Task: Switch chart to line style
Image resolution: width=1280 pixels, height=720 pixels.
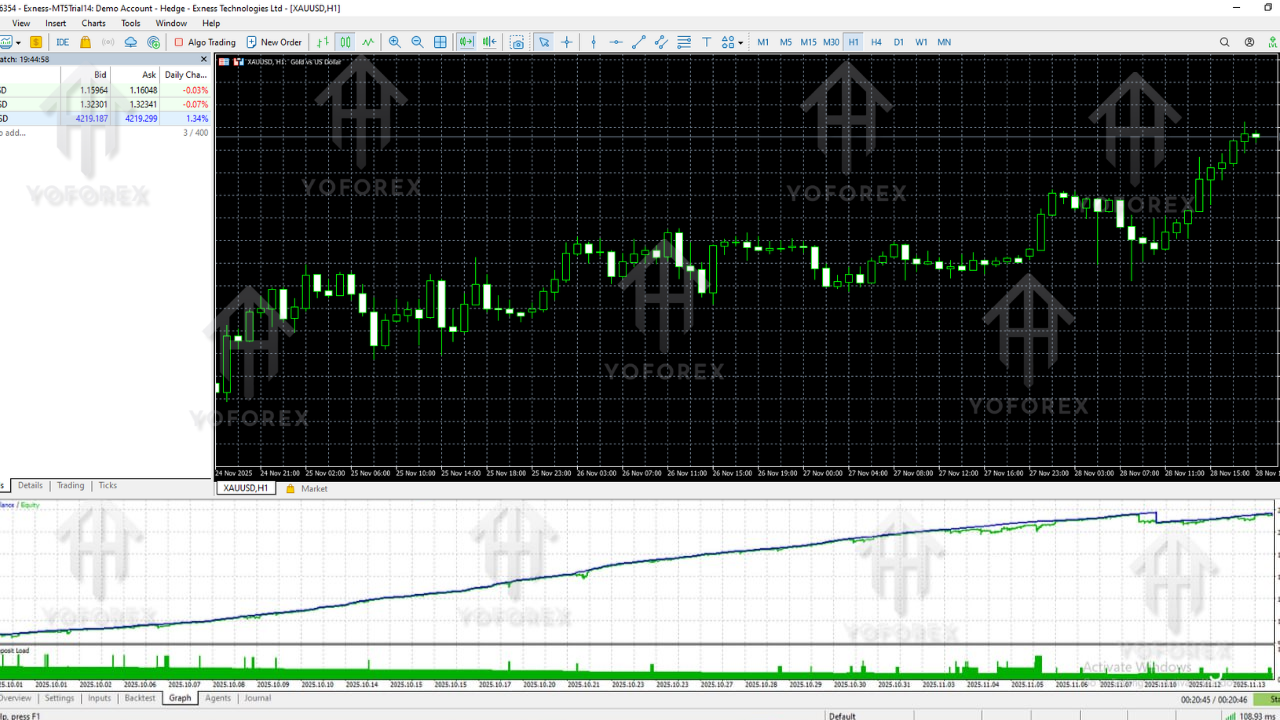Action: click(x=368, y=41)
